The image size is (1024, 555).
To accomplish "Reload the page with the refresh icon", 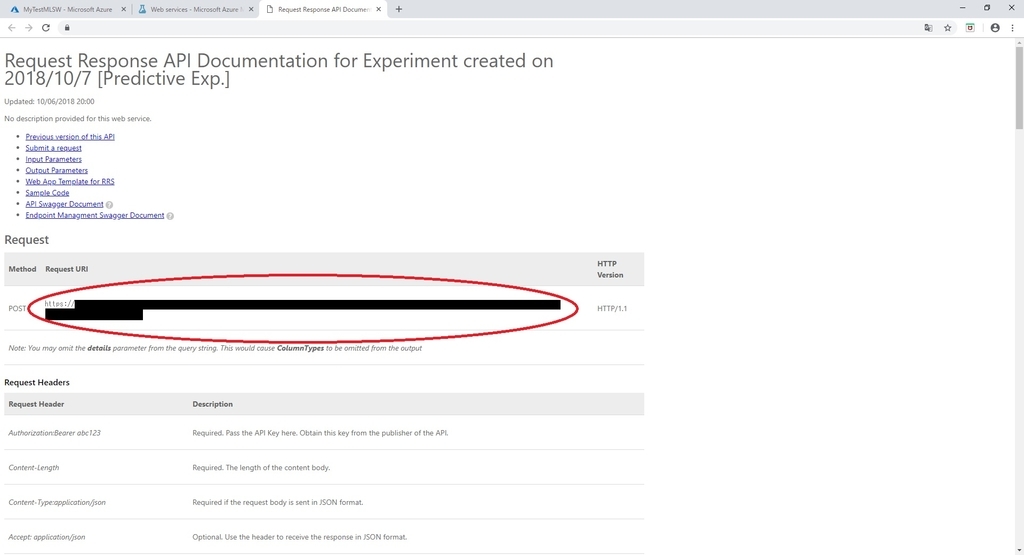I will click(x=46, y=27).
